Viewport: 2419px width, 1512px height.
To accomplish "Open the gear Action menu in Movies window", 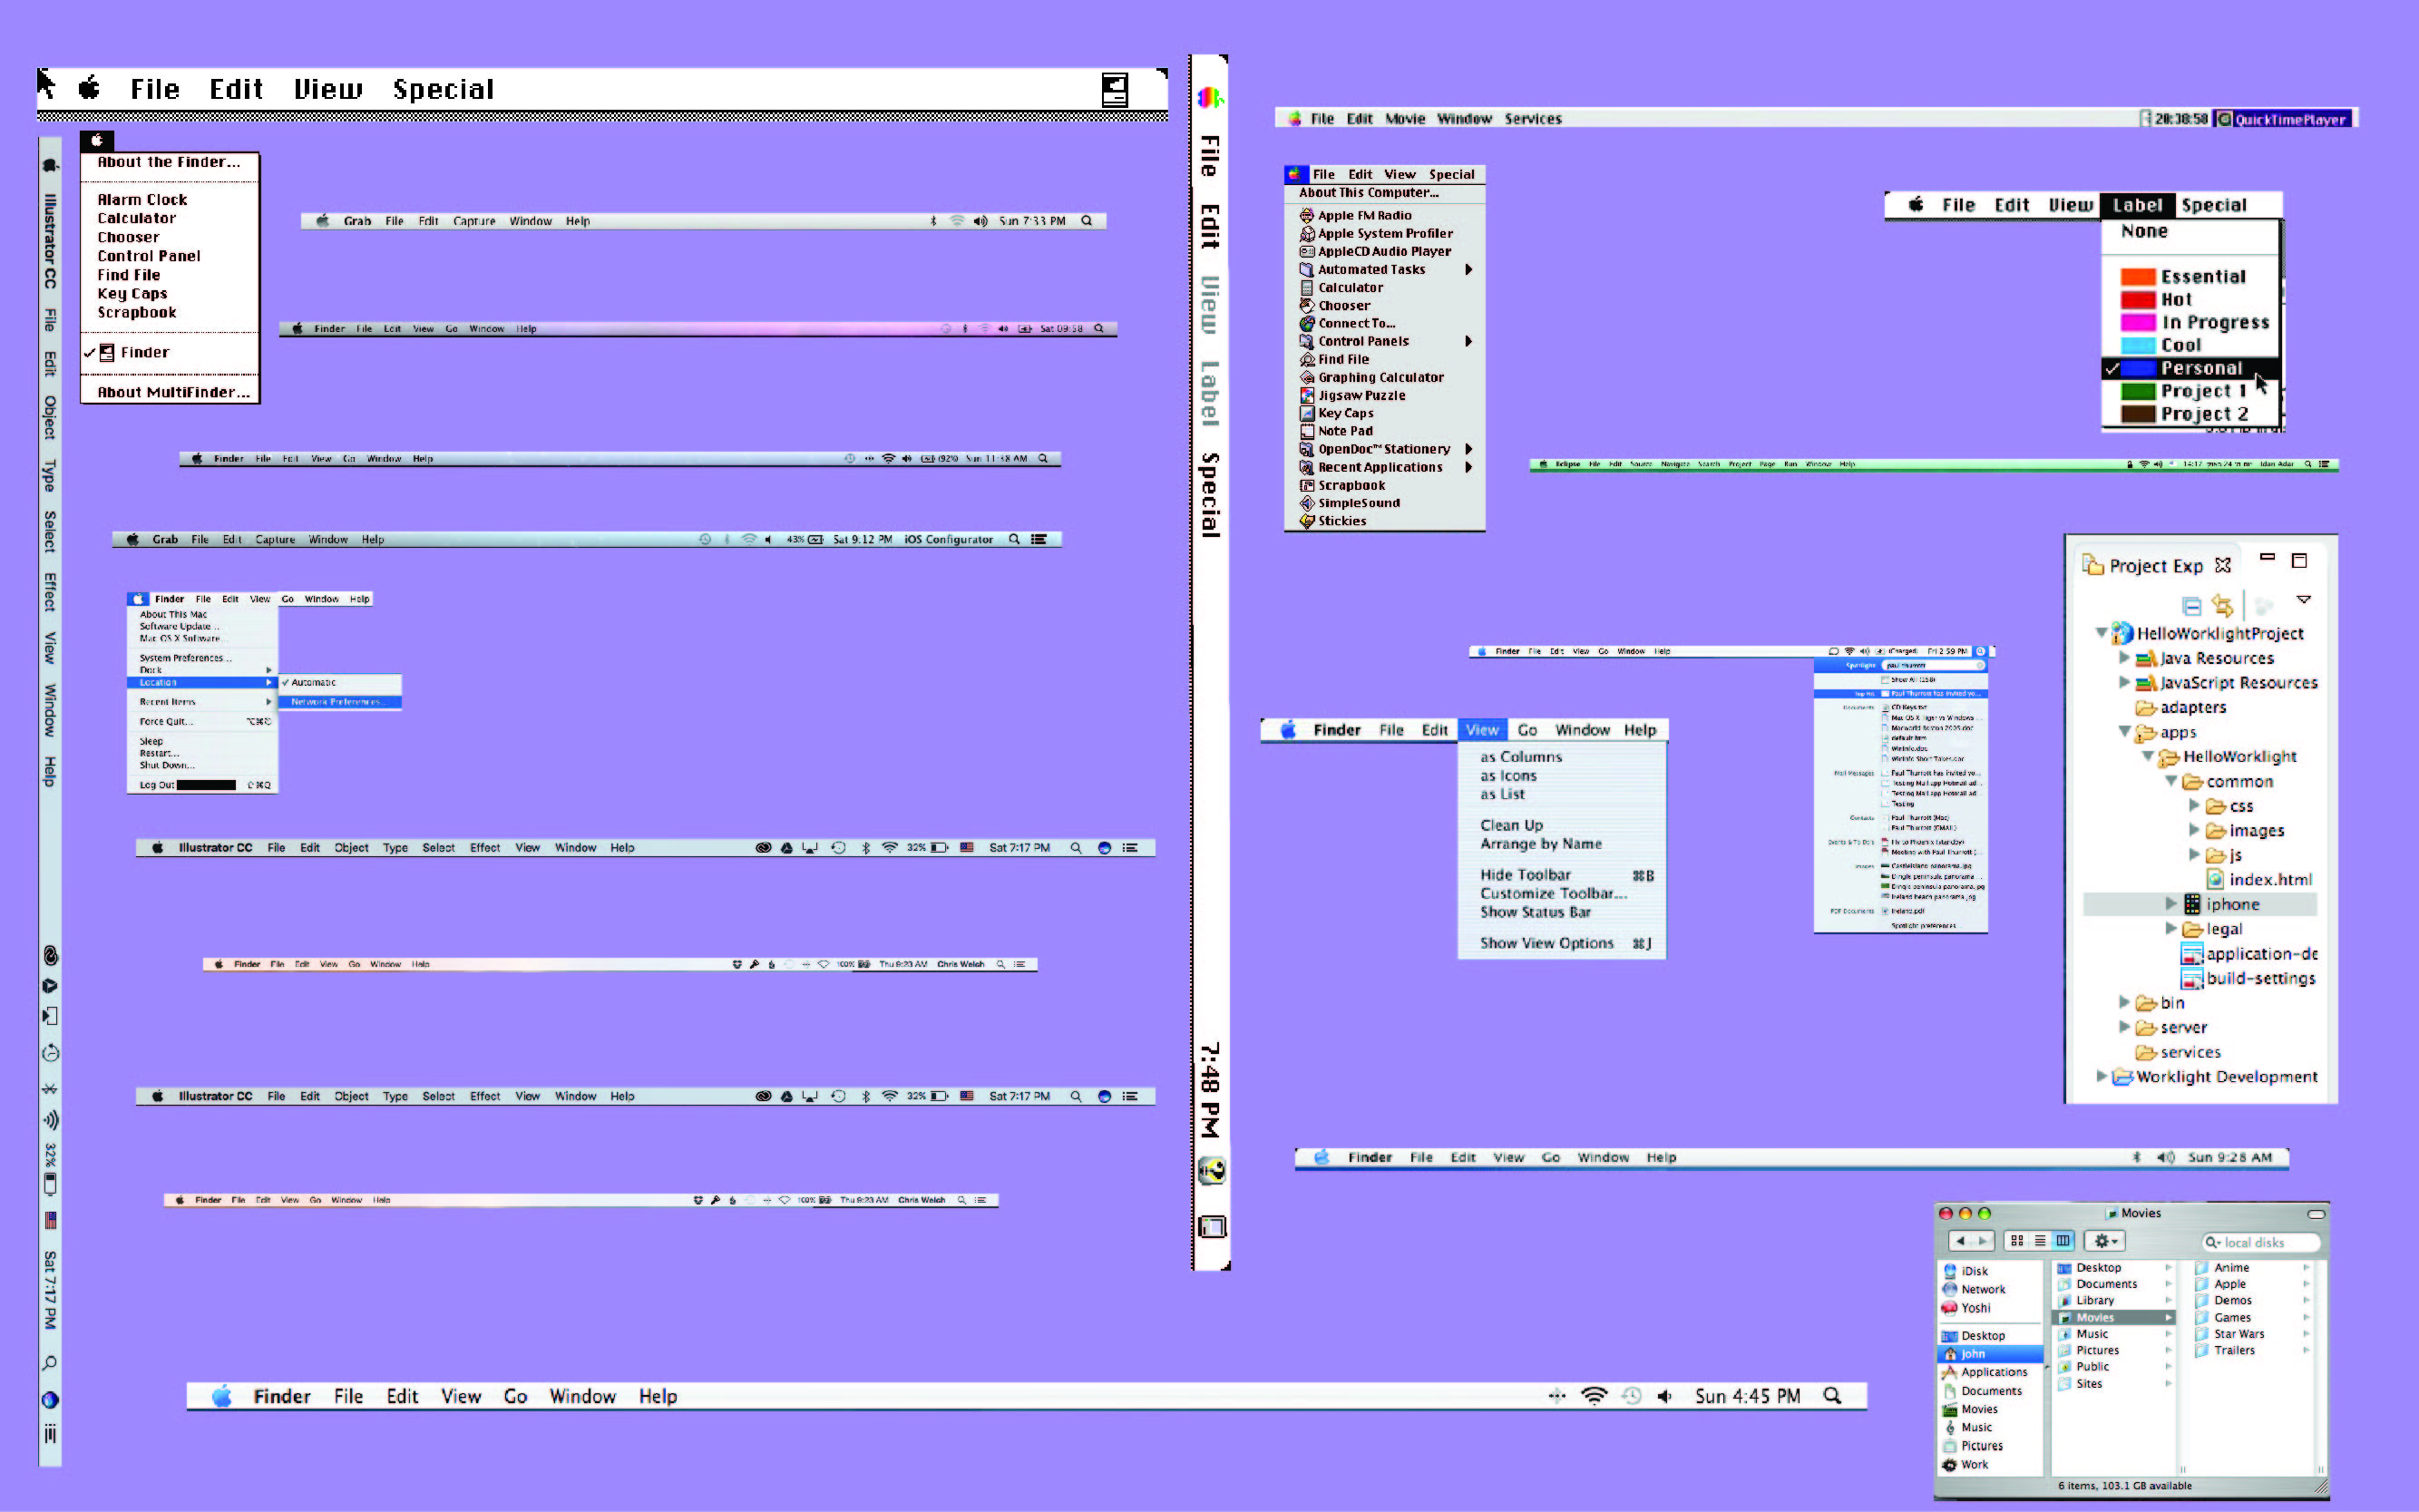I will [2105, 1241].
